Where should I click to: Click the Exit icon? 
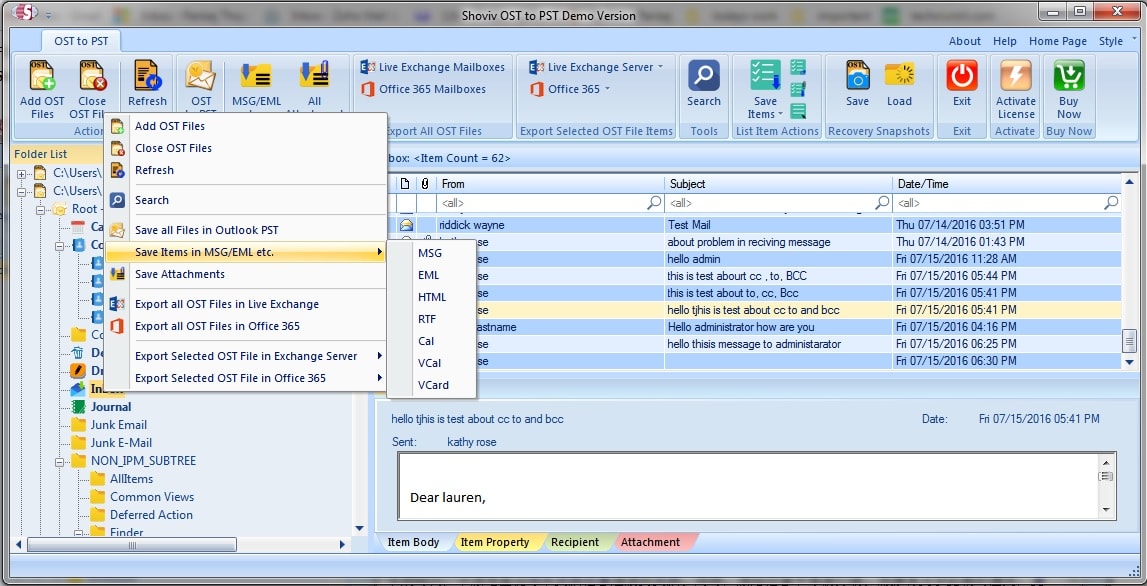coord(962,75)
